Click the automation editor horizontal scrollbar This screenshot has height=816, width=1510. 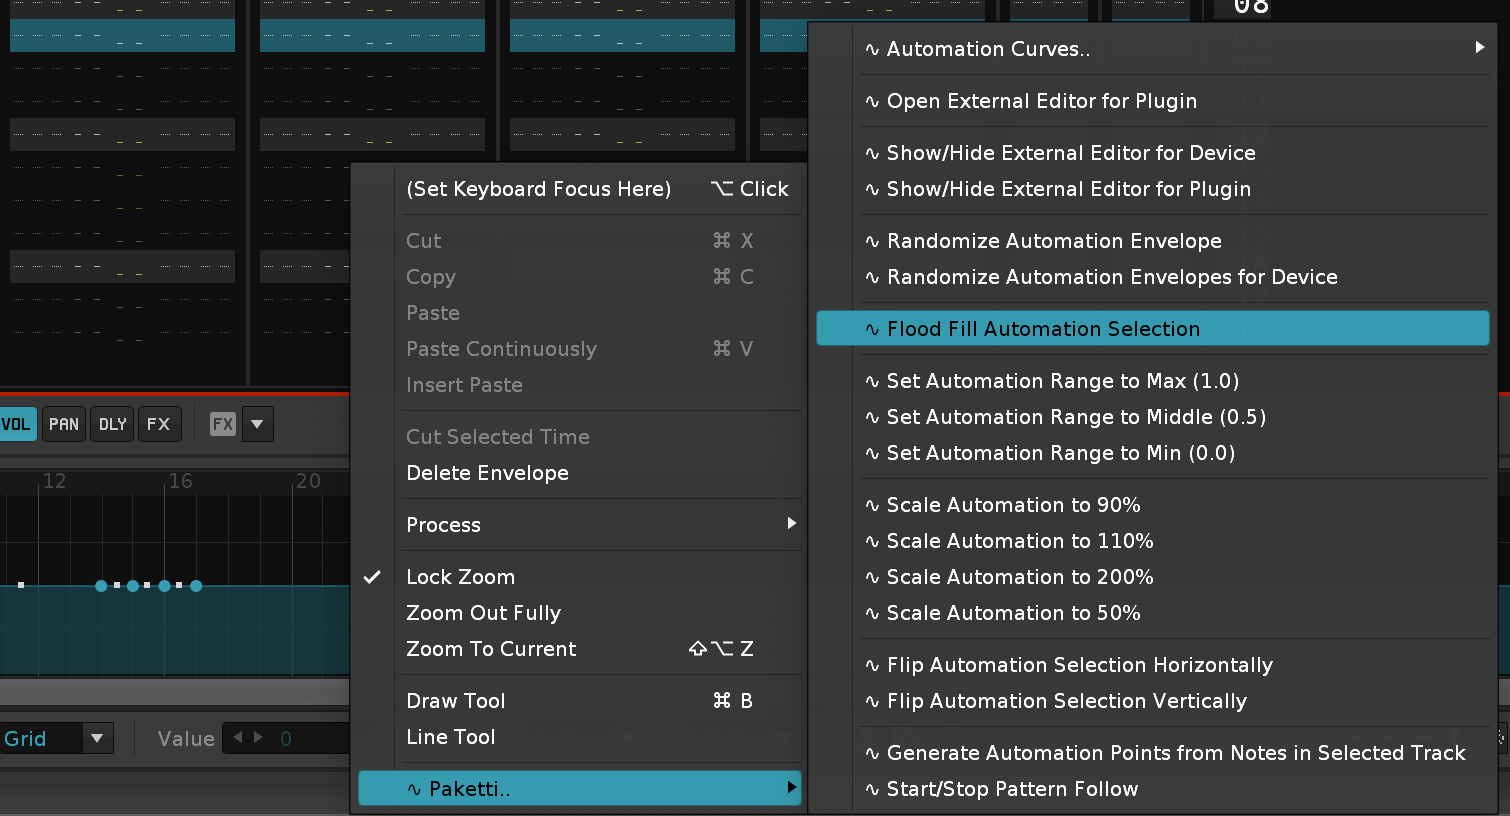[x=175, y=692]
